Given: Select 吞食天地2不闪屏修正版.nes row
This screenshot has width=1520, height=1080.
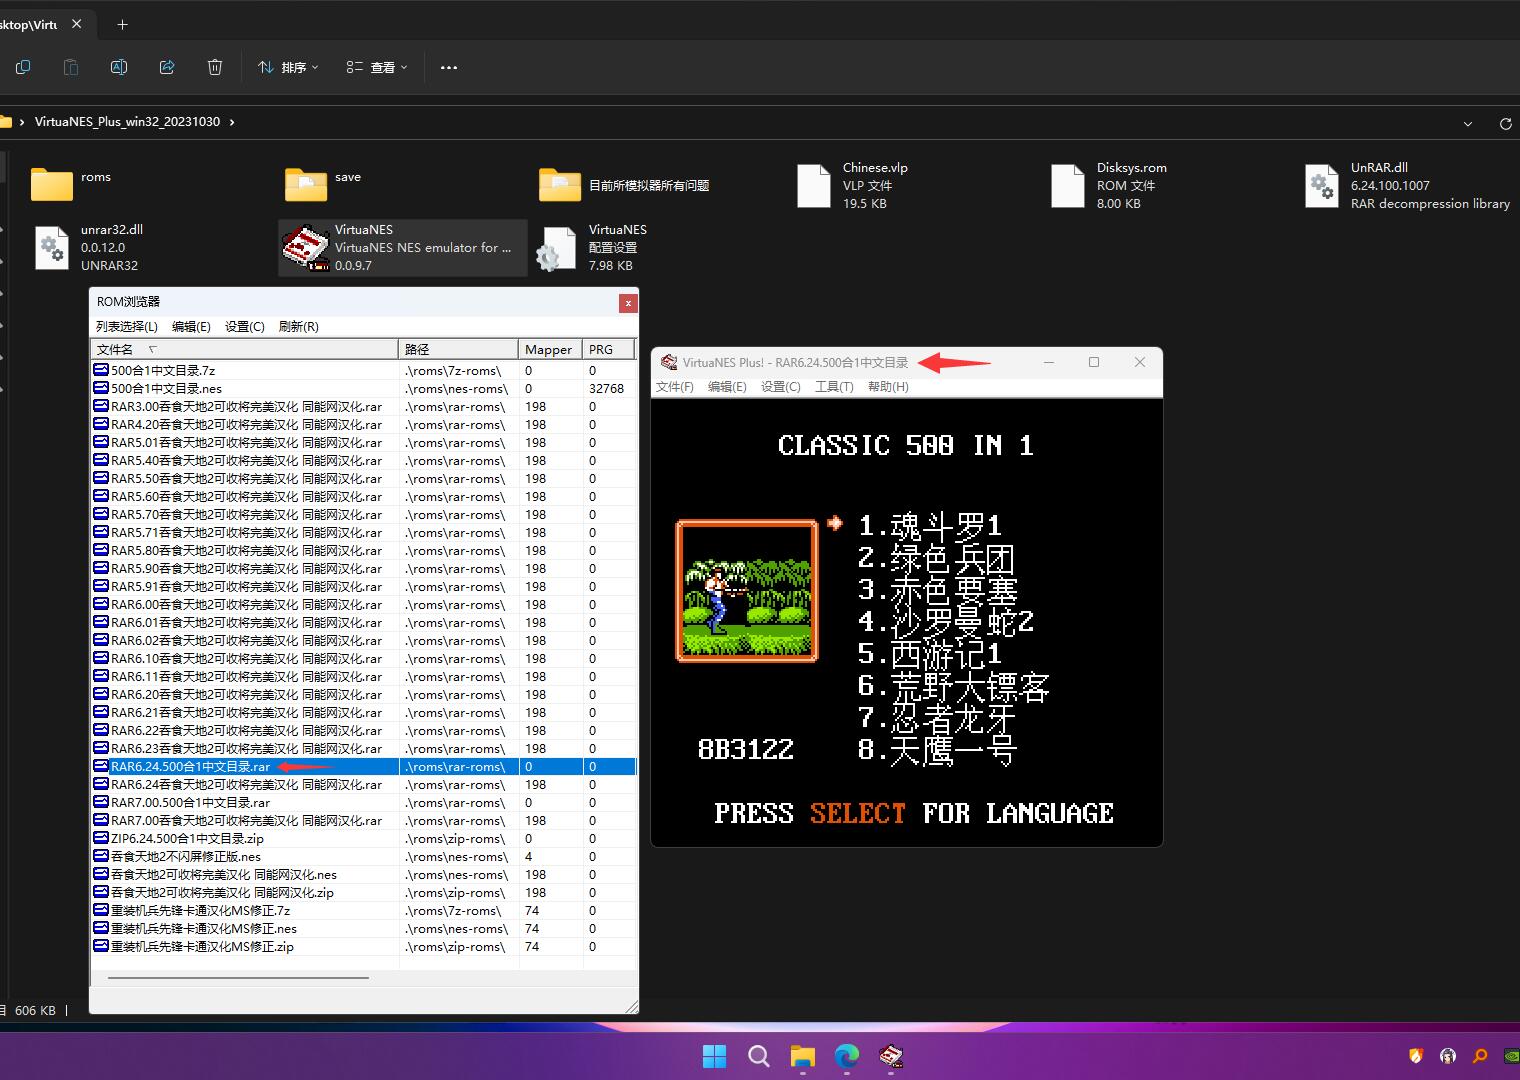Looking at the screenshot, I should (364, 856).
